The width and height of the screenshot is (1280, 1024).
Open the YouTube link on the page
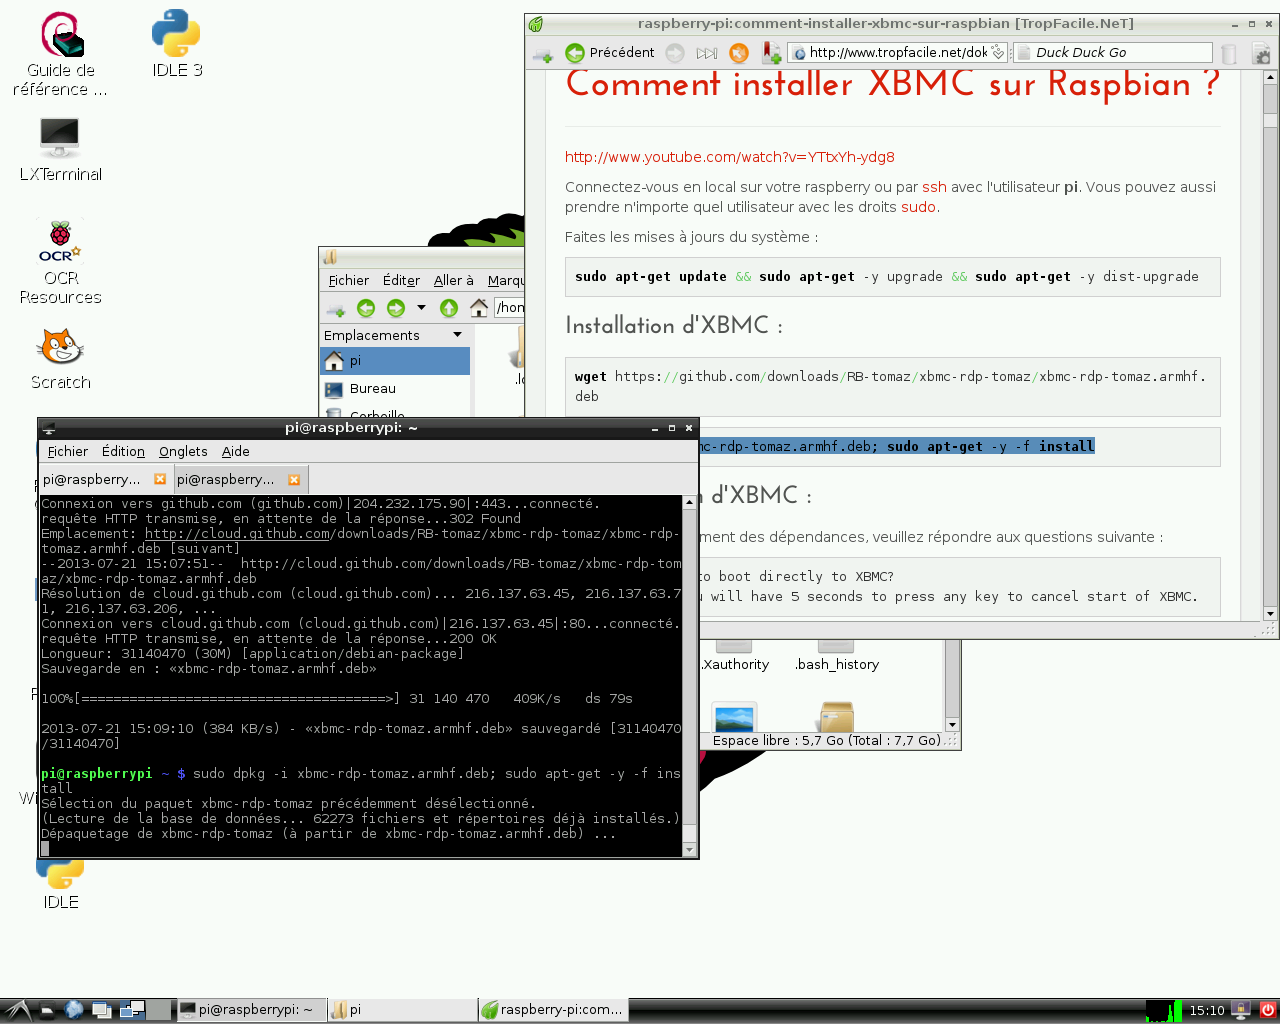click(730, 157)
